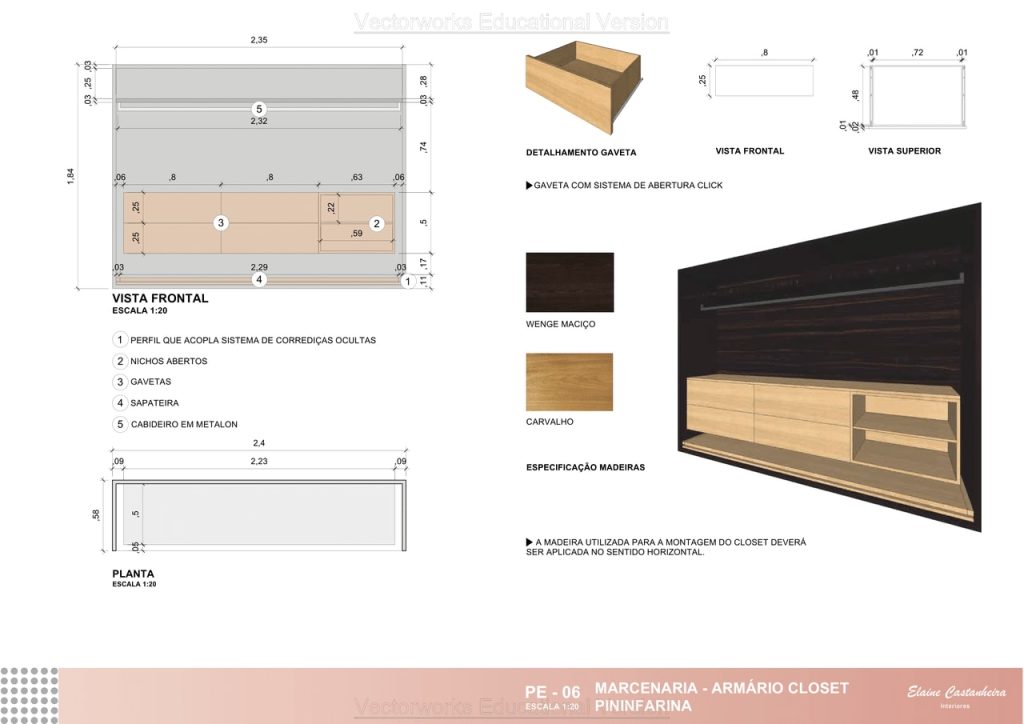Click the large 'VISTA FRONTAL' elevation title
Screen dimensions: 1024x724
tap(160, 298)
